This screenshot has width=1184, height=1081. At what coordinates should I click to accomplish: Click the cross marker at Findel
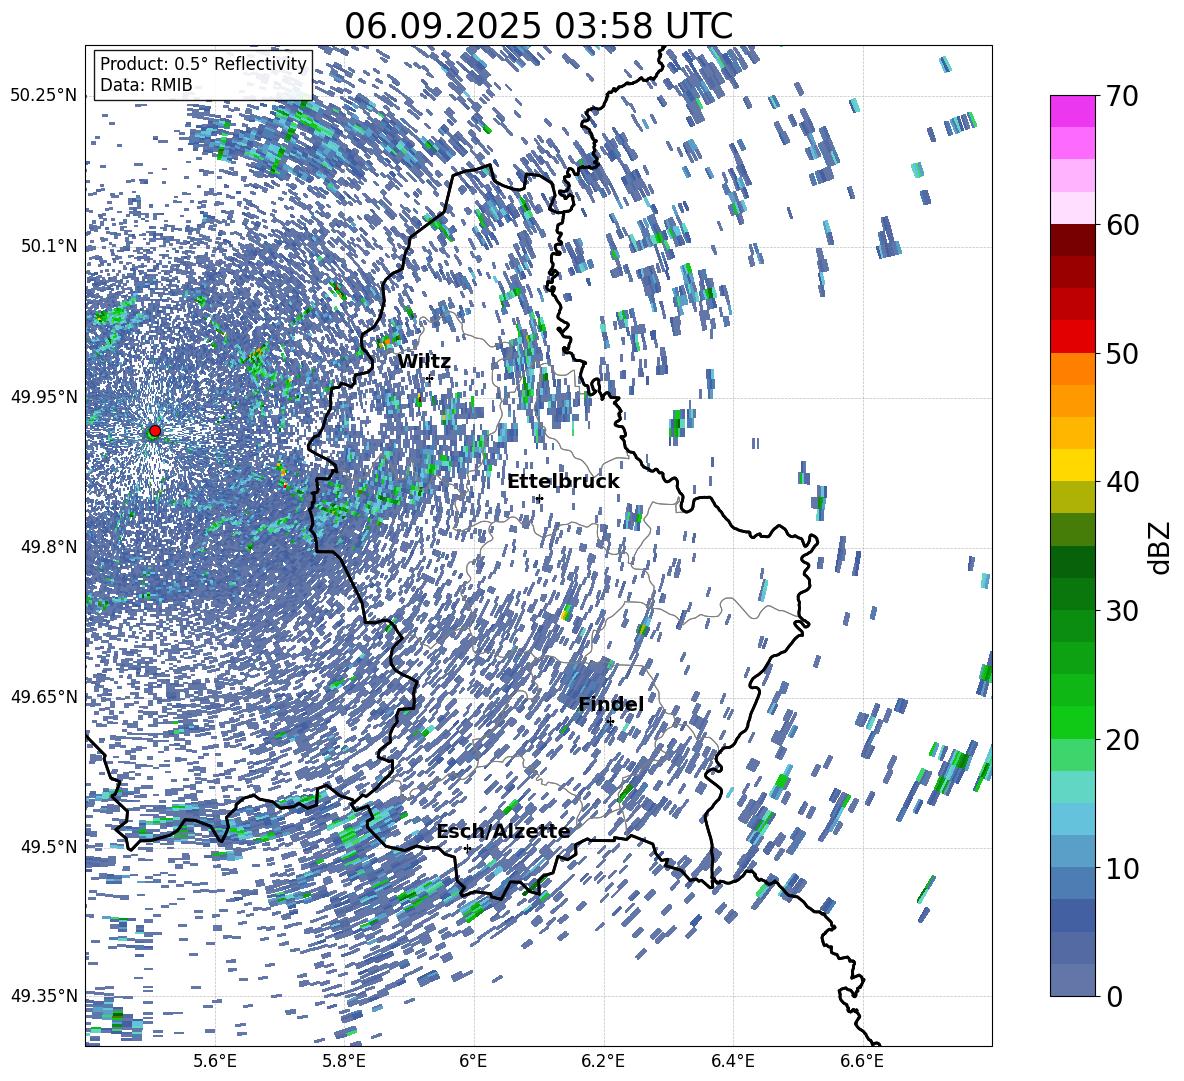610,722
